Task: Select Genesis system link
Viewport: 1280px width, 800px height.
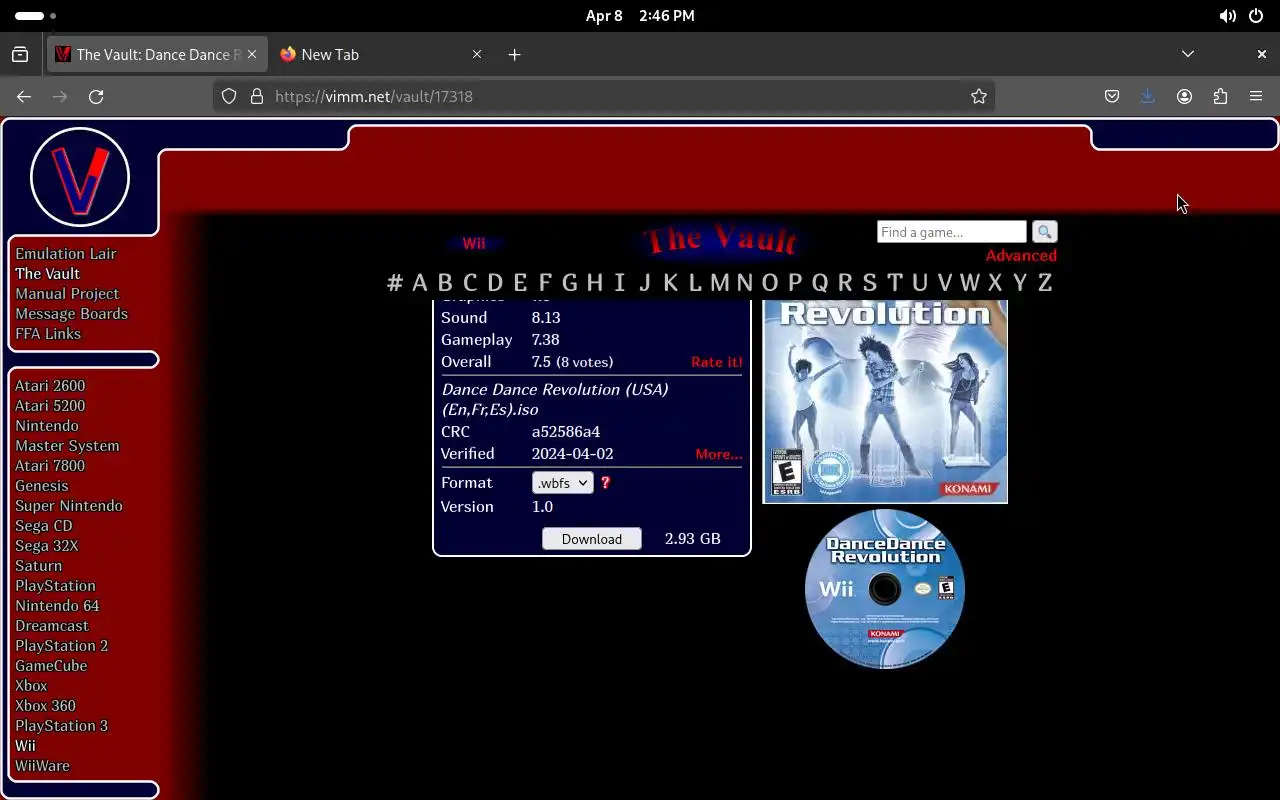Action: [42, 486]
